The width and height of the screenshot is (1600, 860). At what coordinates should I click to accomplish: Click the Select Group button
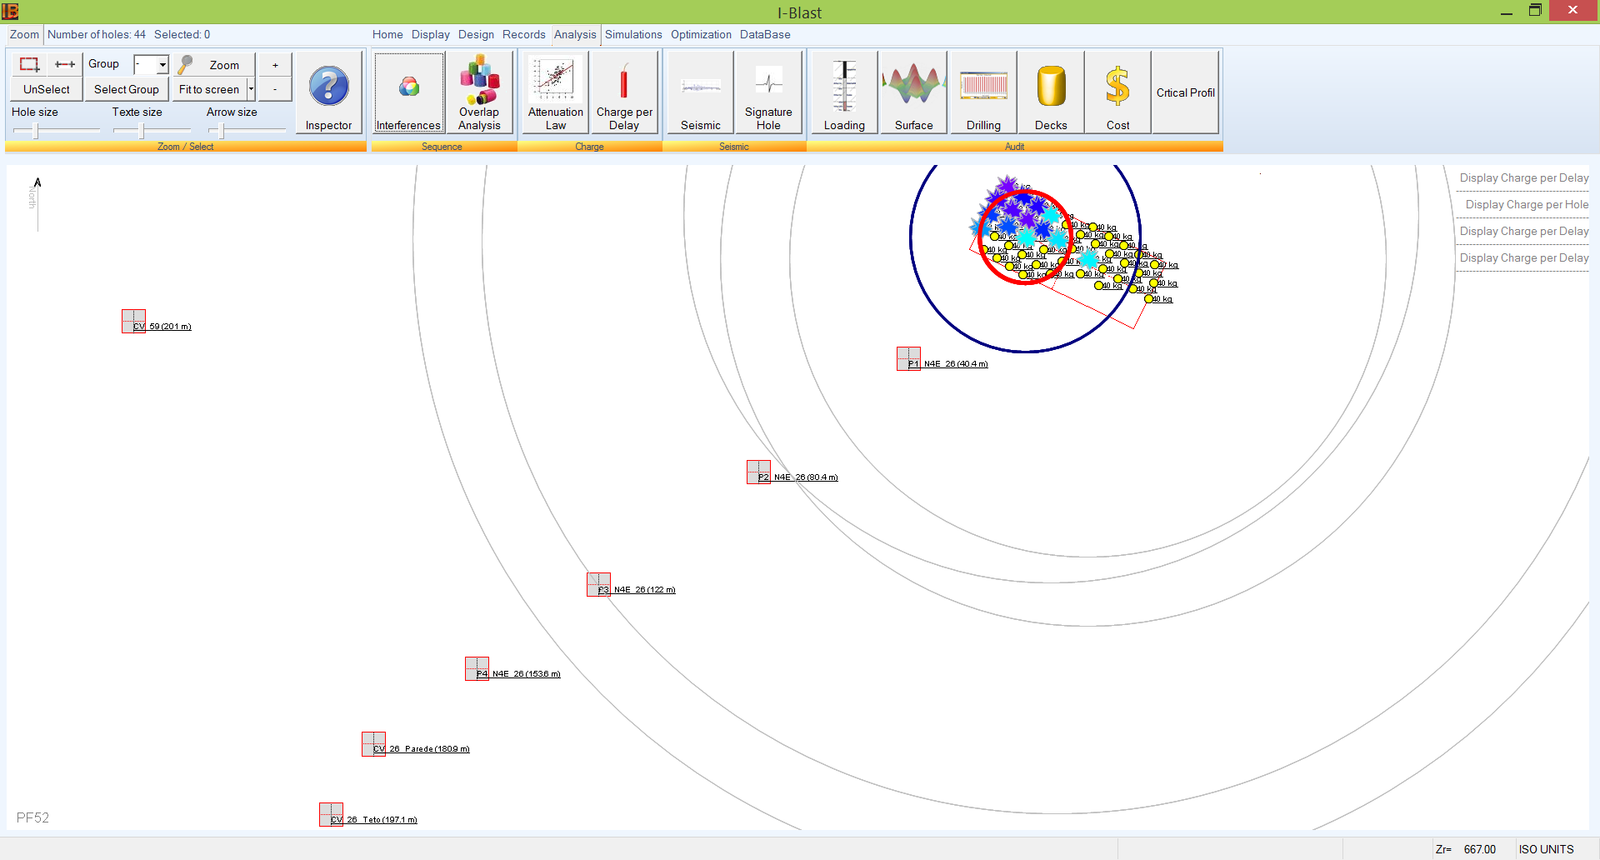coord(127,89)
